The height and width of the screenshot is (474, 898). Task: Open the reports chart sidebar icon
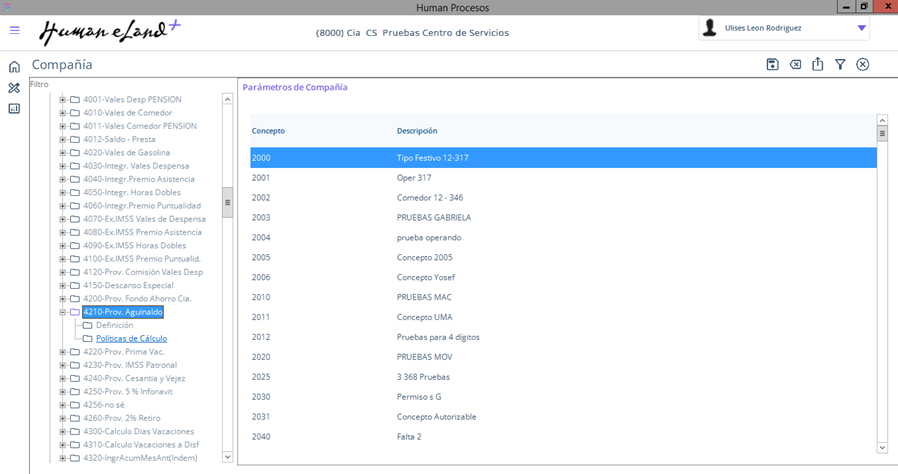pos(14,108)
